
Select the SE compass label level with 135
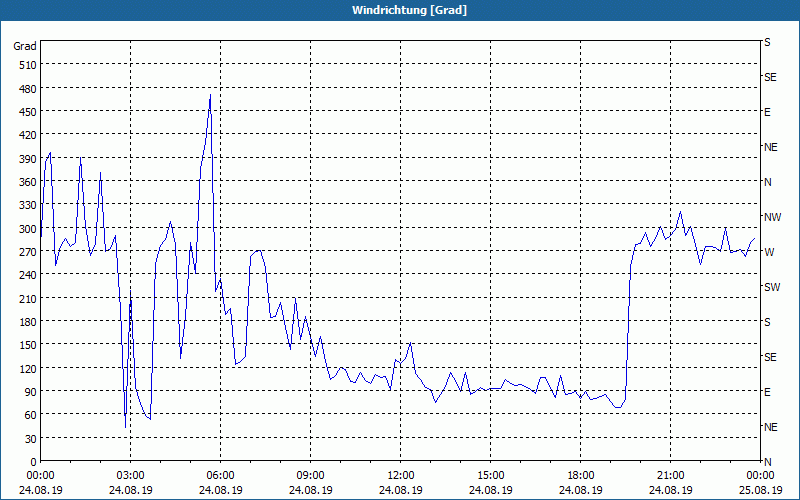tap(770, 357)
